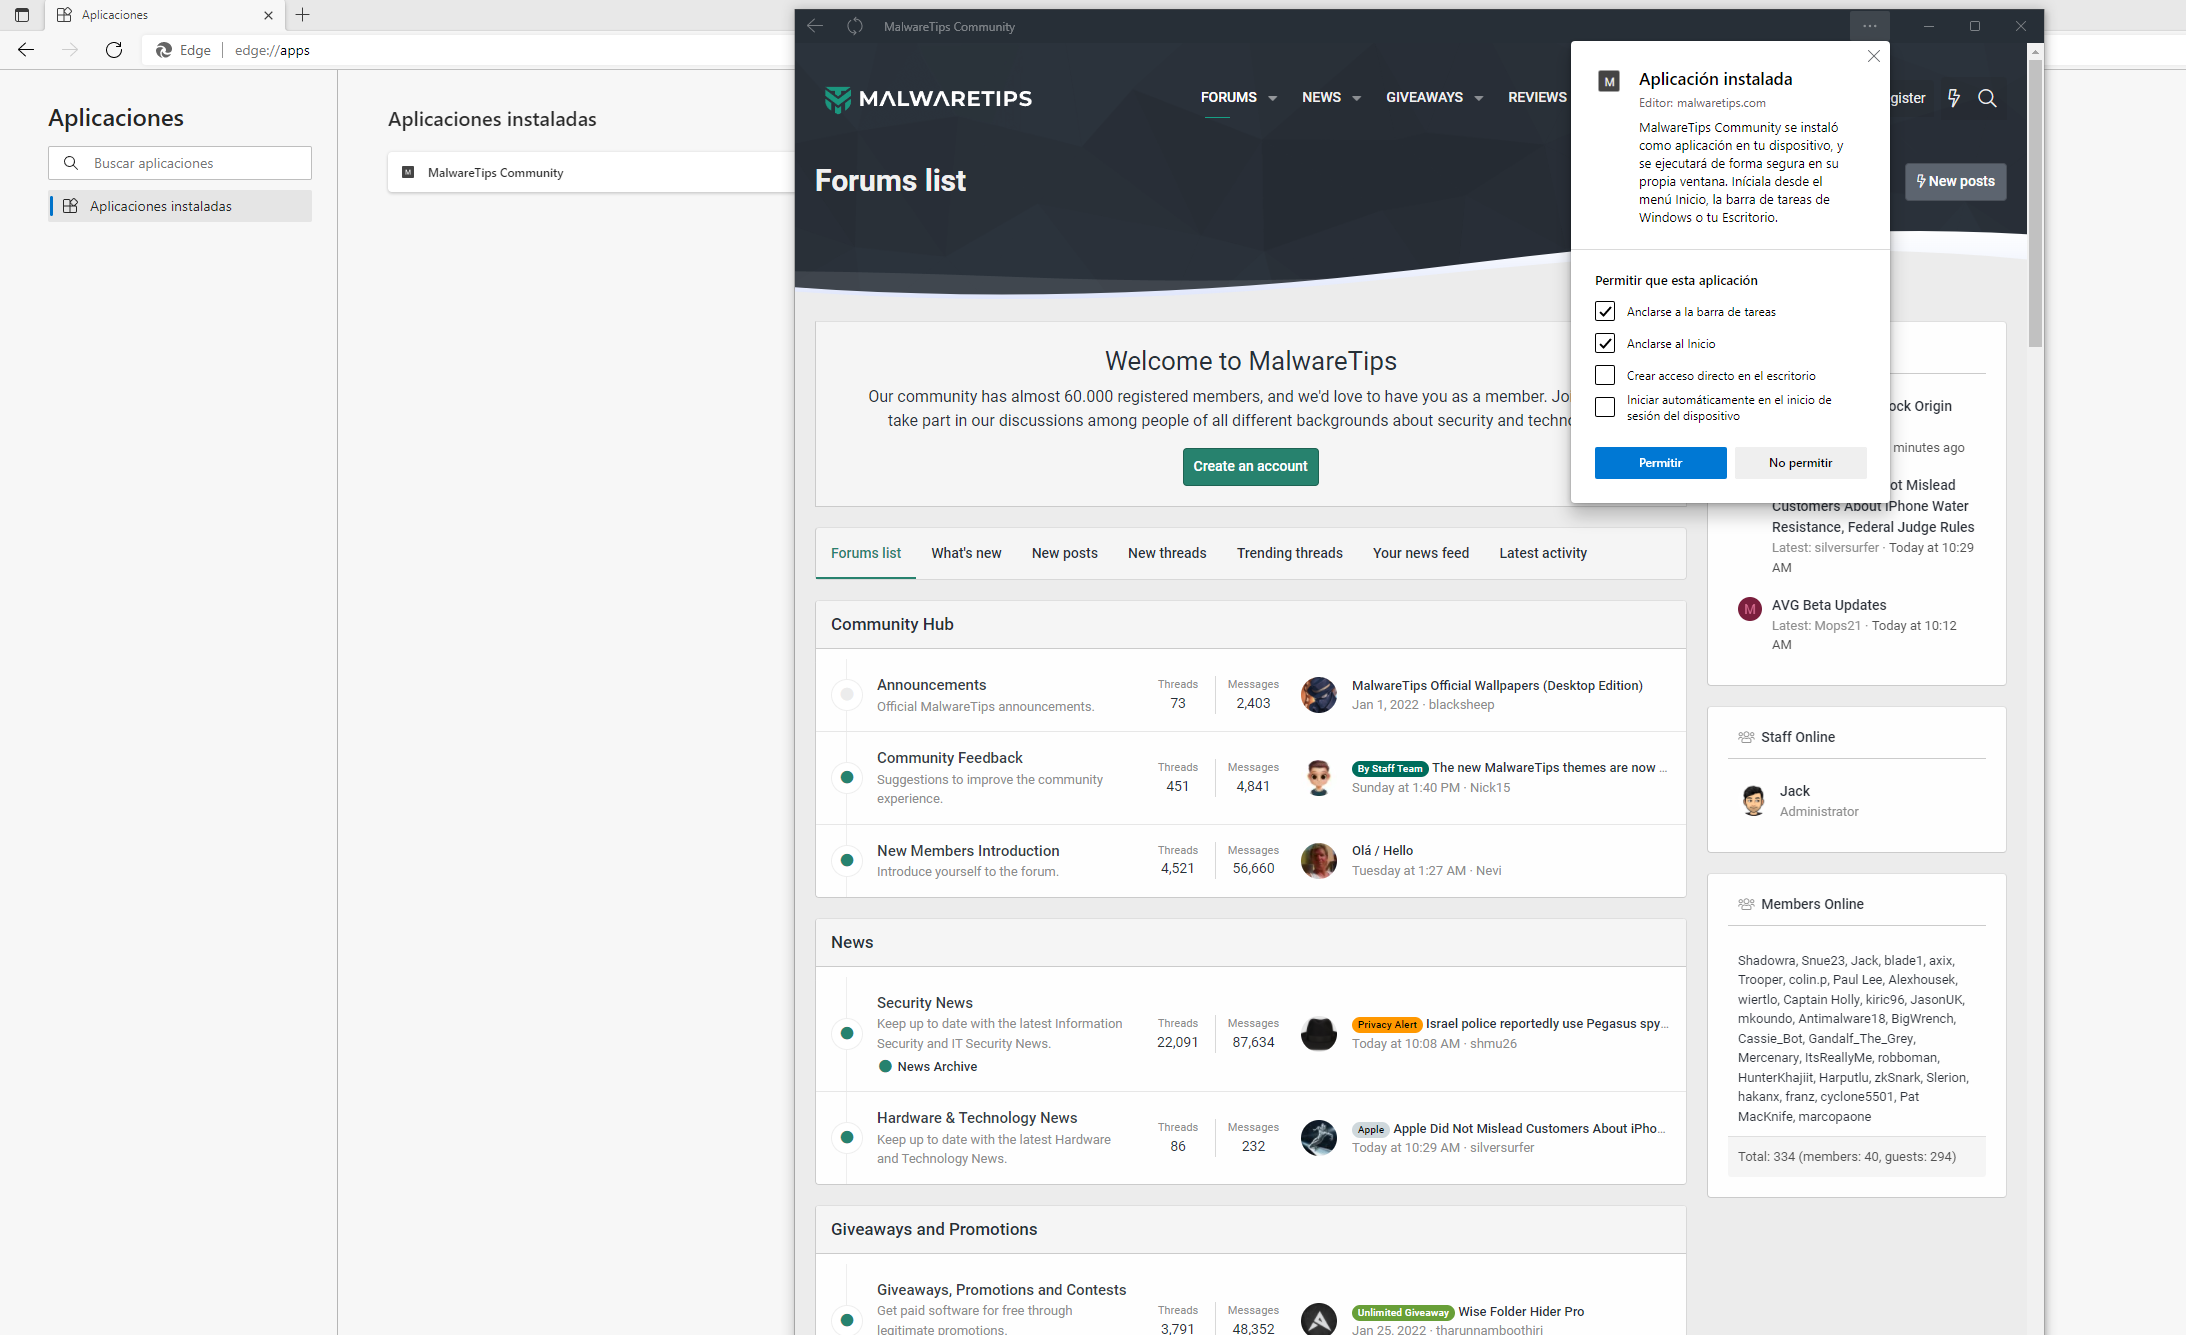This screenshot has width=2186, height=1335.
Task: Expand the GIVEAWAYS dropdown arrow
Action: pos(1478,98)
